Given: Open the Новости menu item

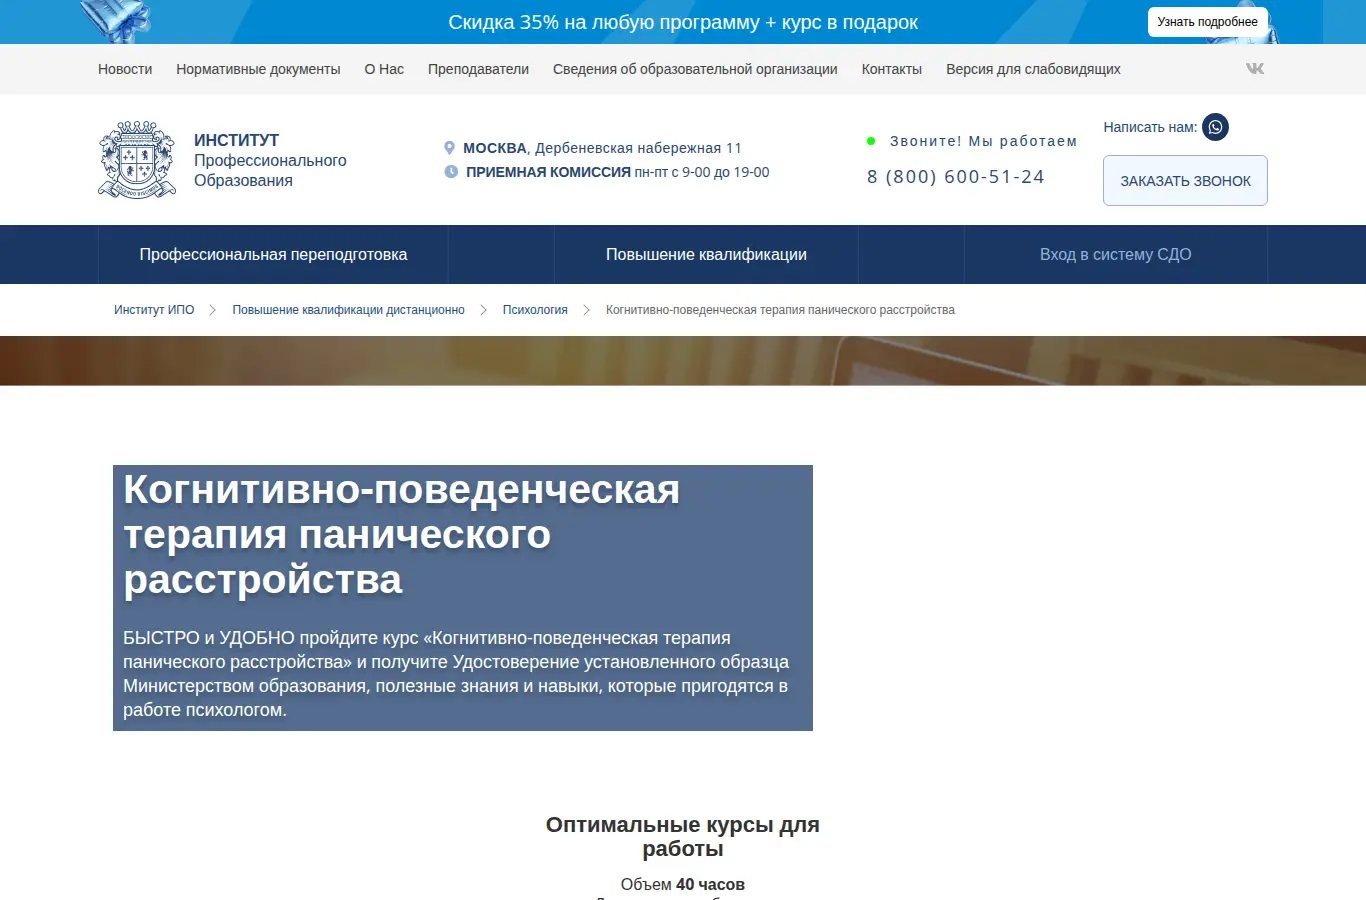Looking at the screenshot, I should coord(125,69).
